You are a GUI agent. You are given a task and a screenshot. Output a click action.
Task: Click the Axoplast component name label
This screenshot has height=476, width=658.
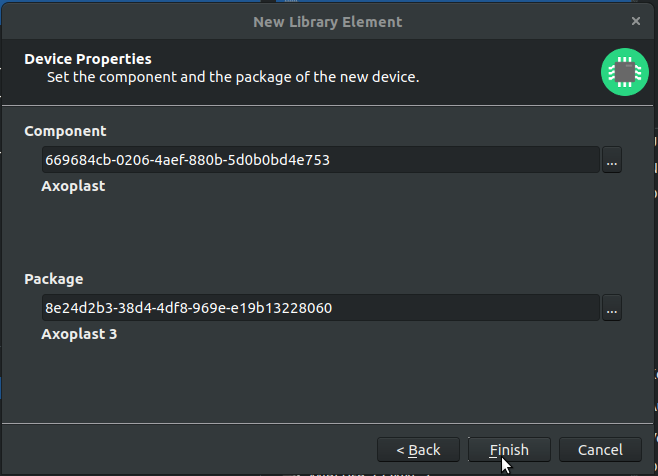coord(73,186)
